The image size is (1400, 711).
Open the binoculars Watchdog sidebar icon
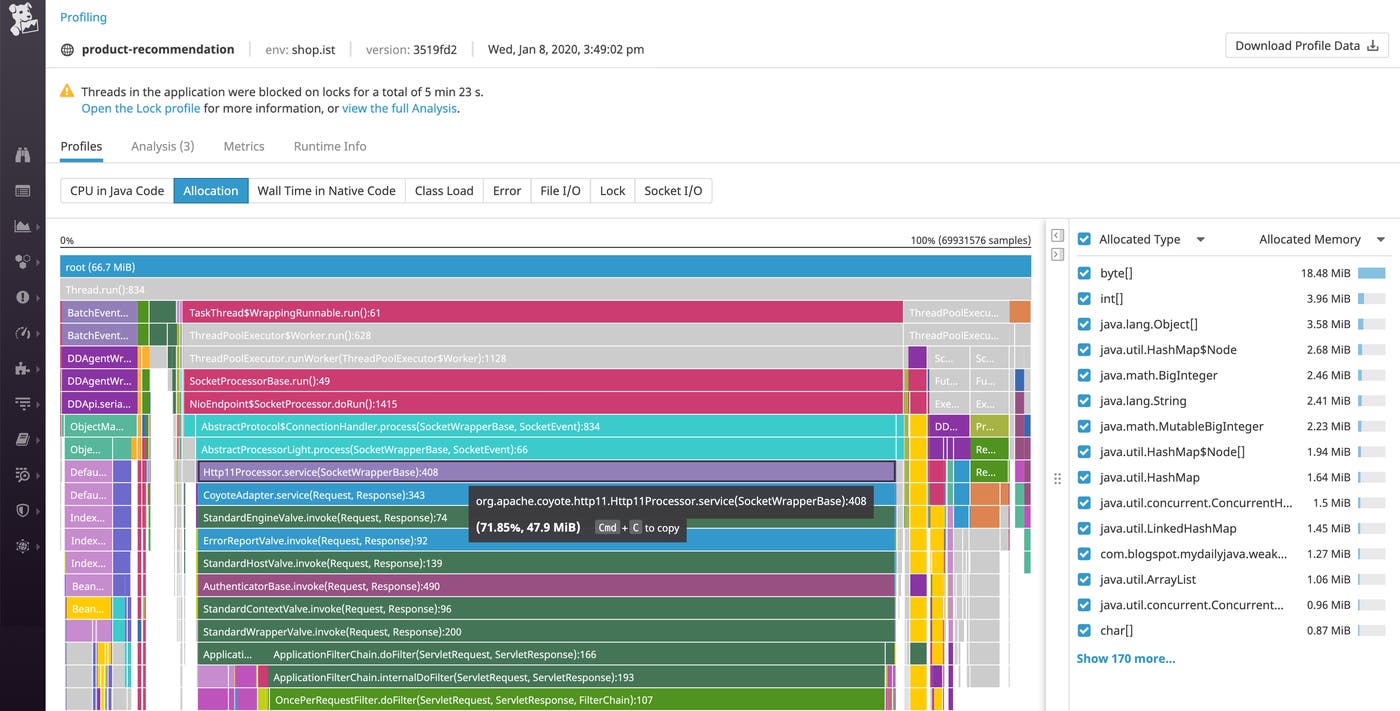(22, 154)
